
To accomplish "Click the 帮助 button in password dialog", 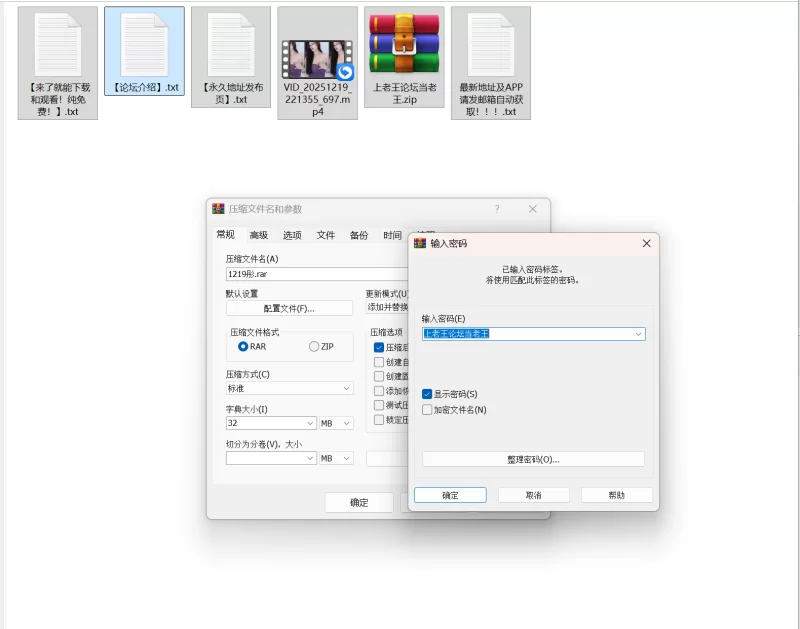I will point(616,495).
